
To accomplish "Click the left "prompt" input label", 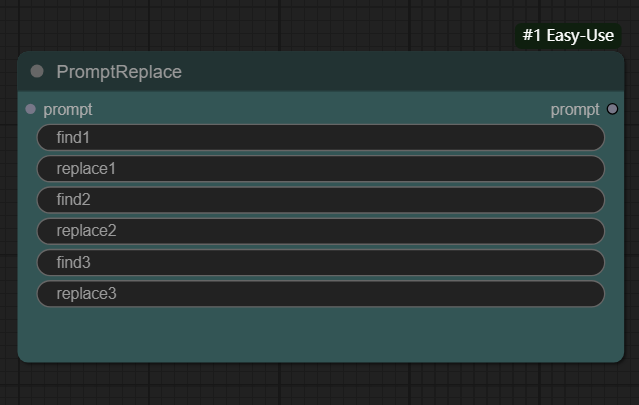I will (68, 110).
